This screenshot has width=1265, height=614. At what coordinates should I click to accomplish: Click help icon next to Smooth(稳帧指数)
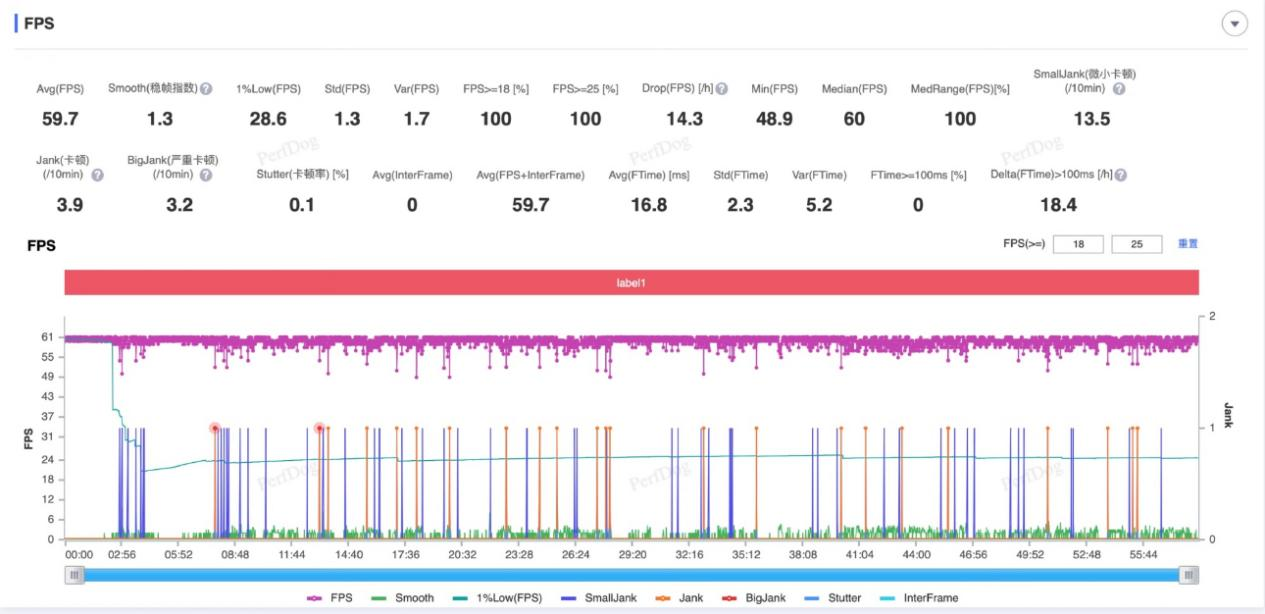click(x=206, y=89)
